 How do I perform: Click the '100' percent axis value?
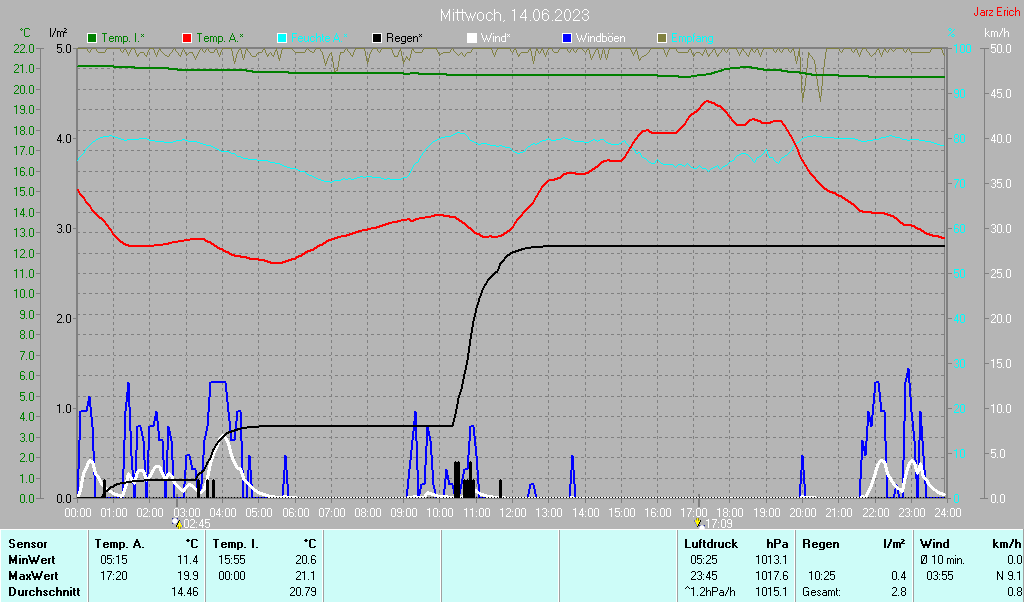964,48
